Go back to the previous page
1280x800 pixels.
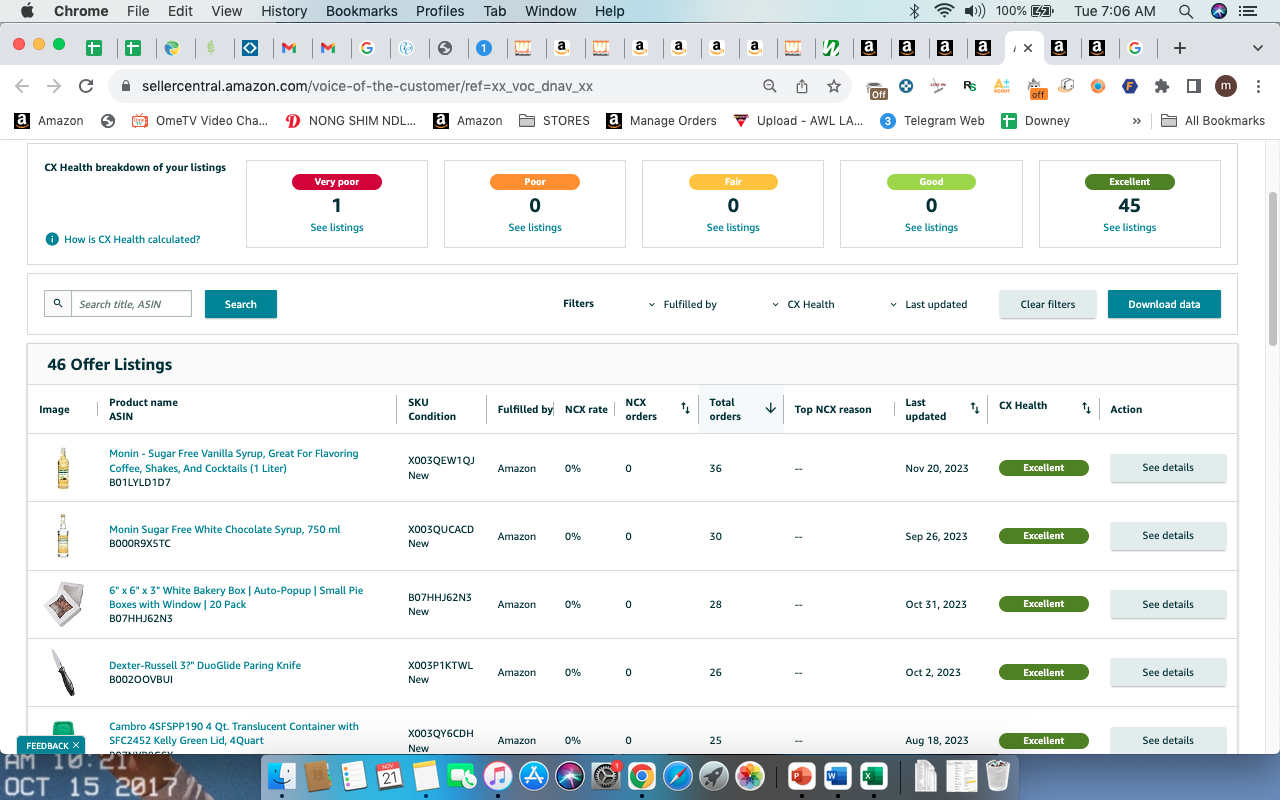[22, 86]
